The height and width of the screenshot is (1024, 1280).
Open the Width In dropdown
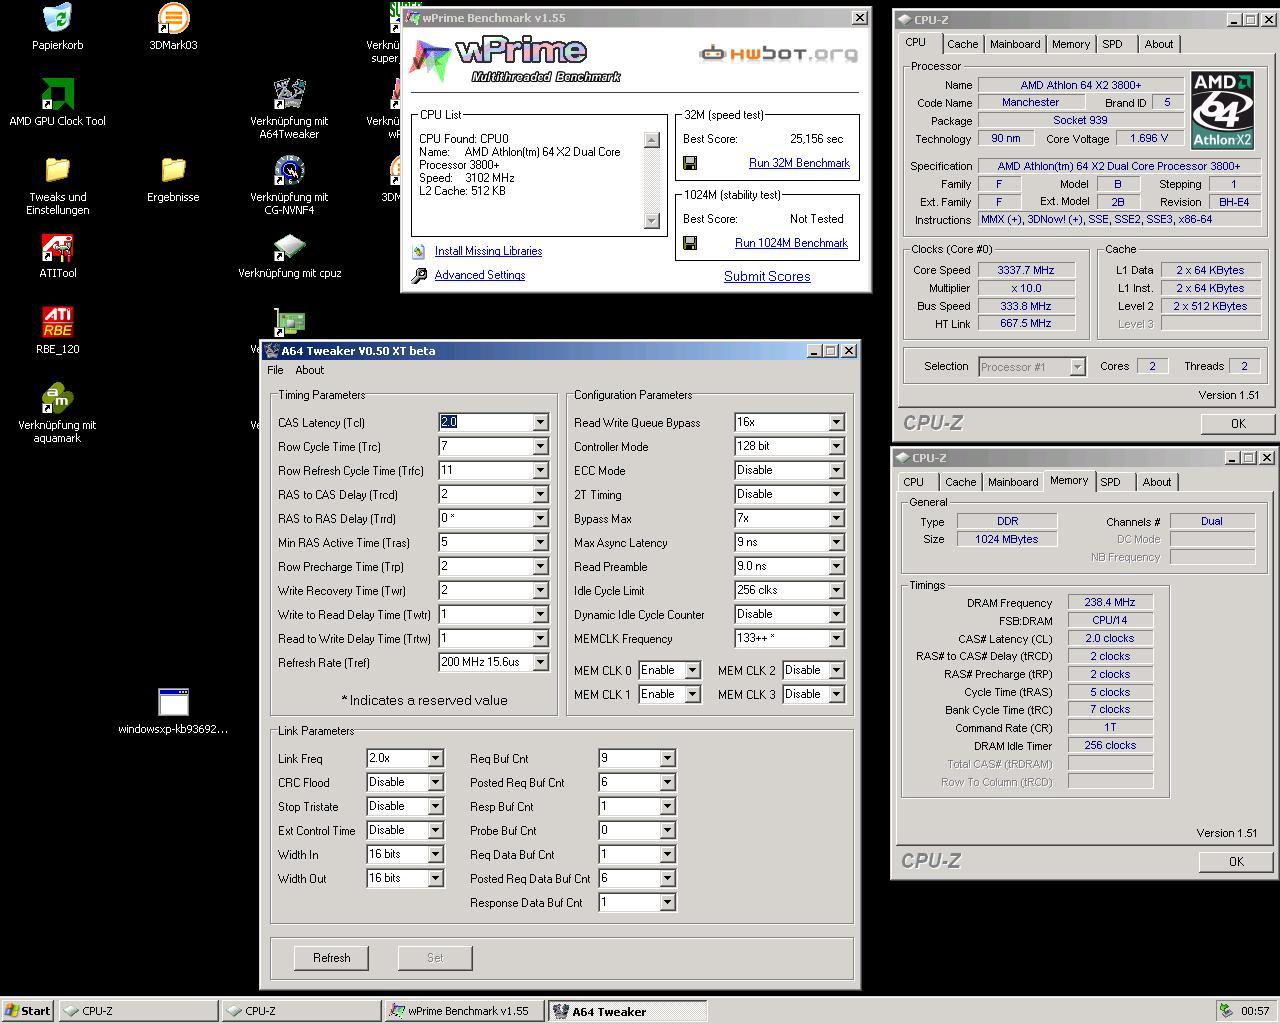coord(435,855)
